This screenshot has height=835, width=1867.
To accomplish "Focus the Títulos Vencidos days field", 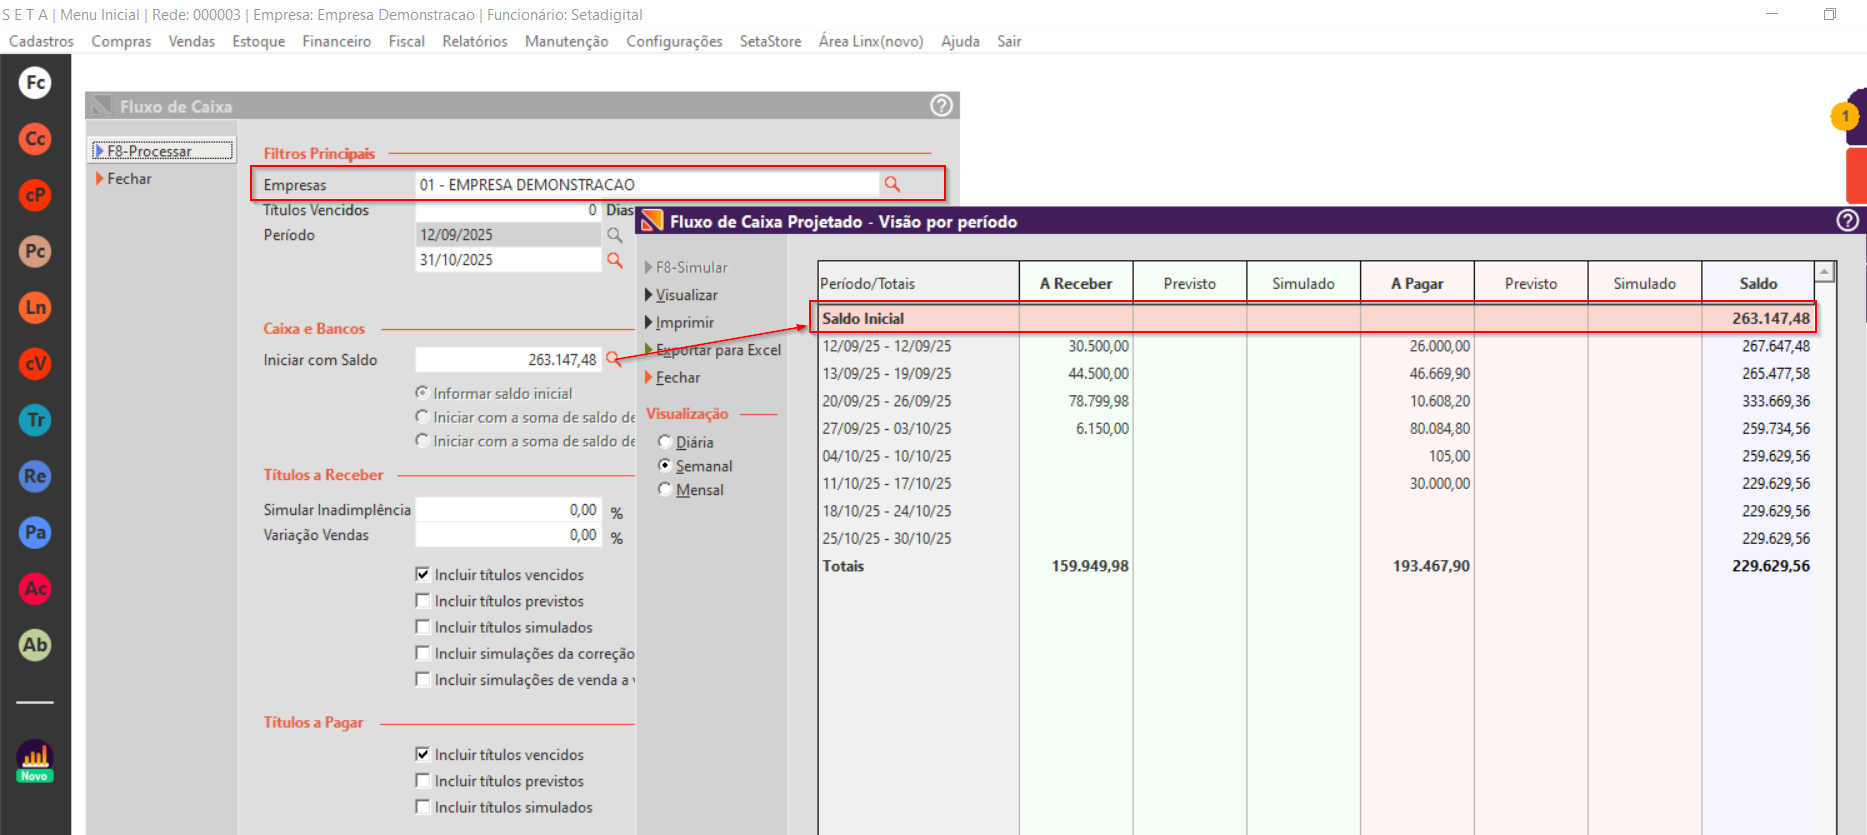I will [x=508, y=210].
